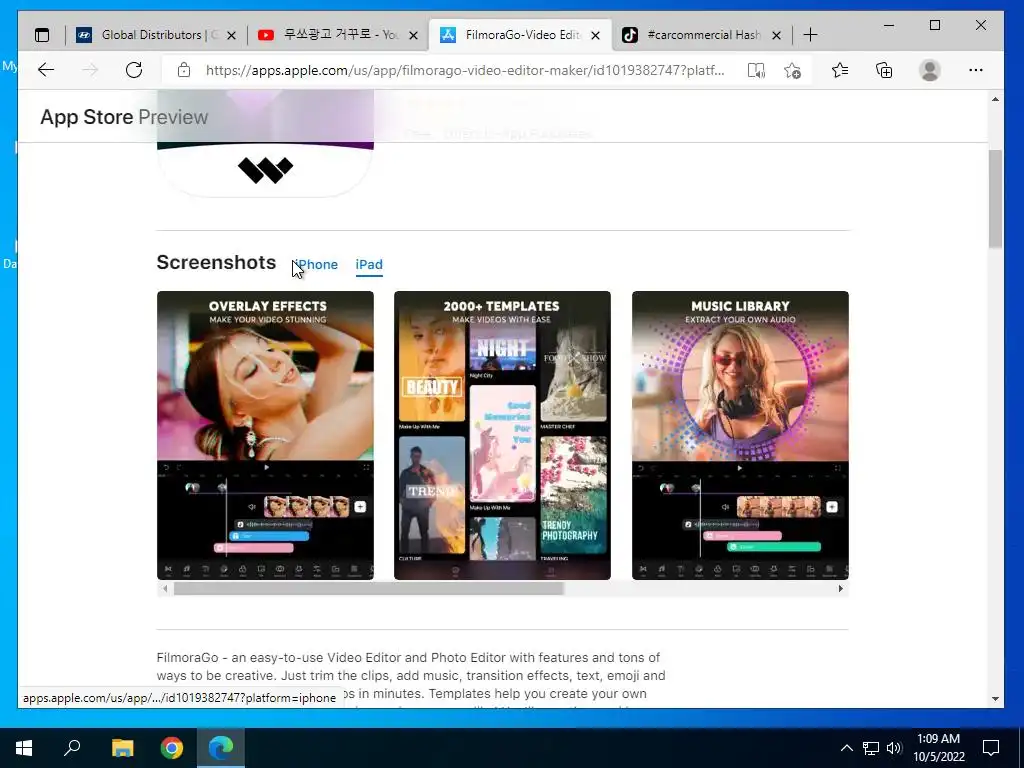This screenshot has width=1024, height=768.
Task: Close the Global Distributors tab
Action: (231, 35)
